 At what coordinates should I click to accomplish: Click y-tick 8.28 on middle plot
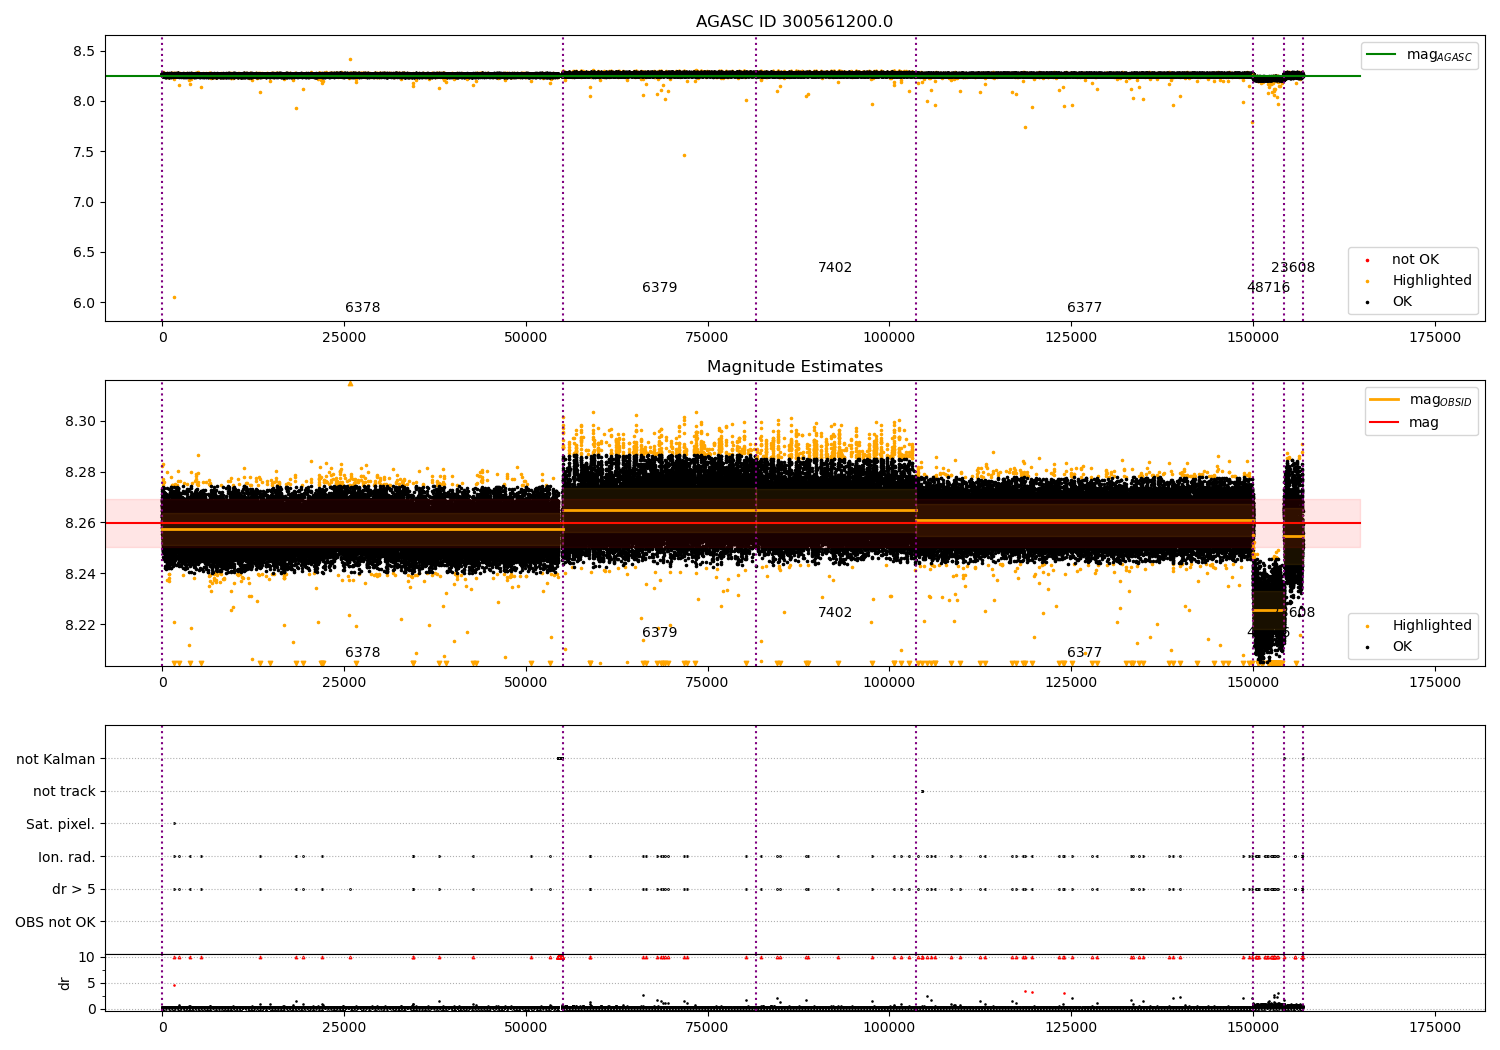(x=80, y=472)
